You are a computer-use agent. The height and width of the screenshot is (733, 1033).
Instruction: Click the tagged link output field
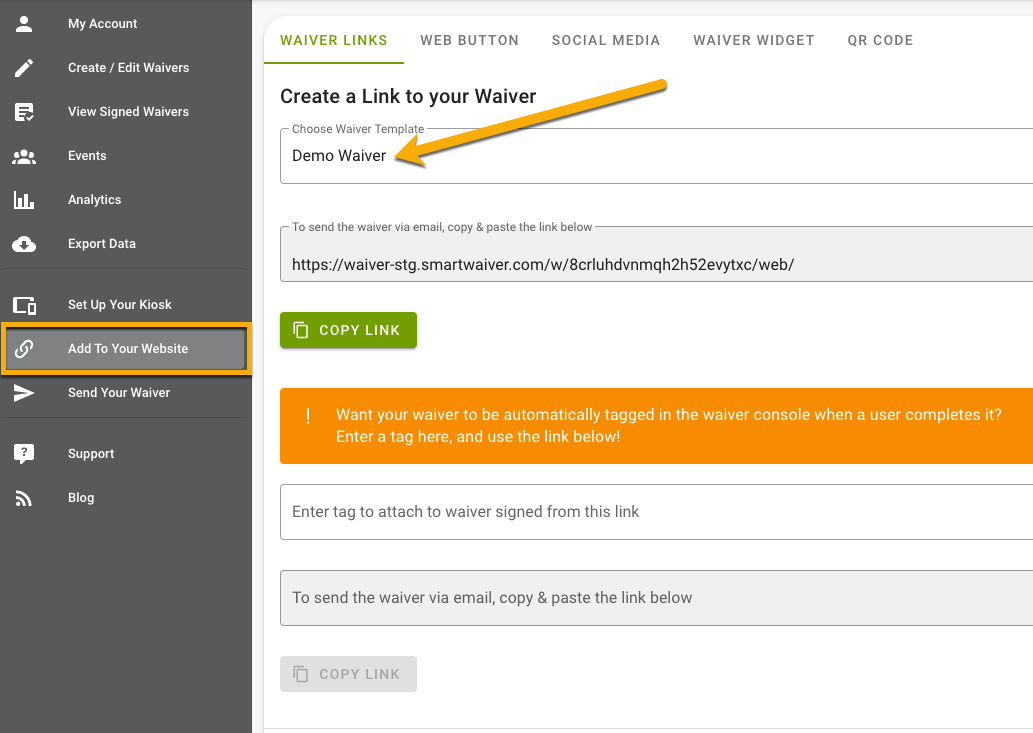pos(656,598)
